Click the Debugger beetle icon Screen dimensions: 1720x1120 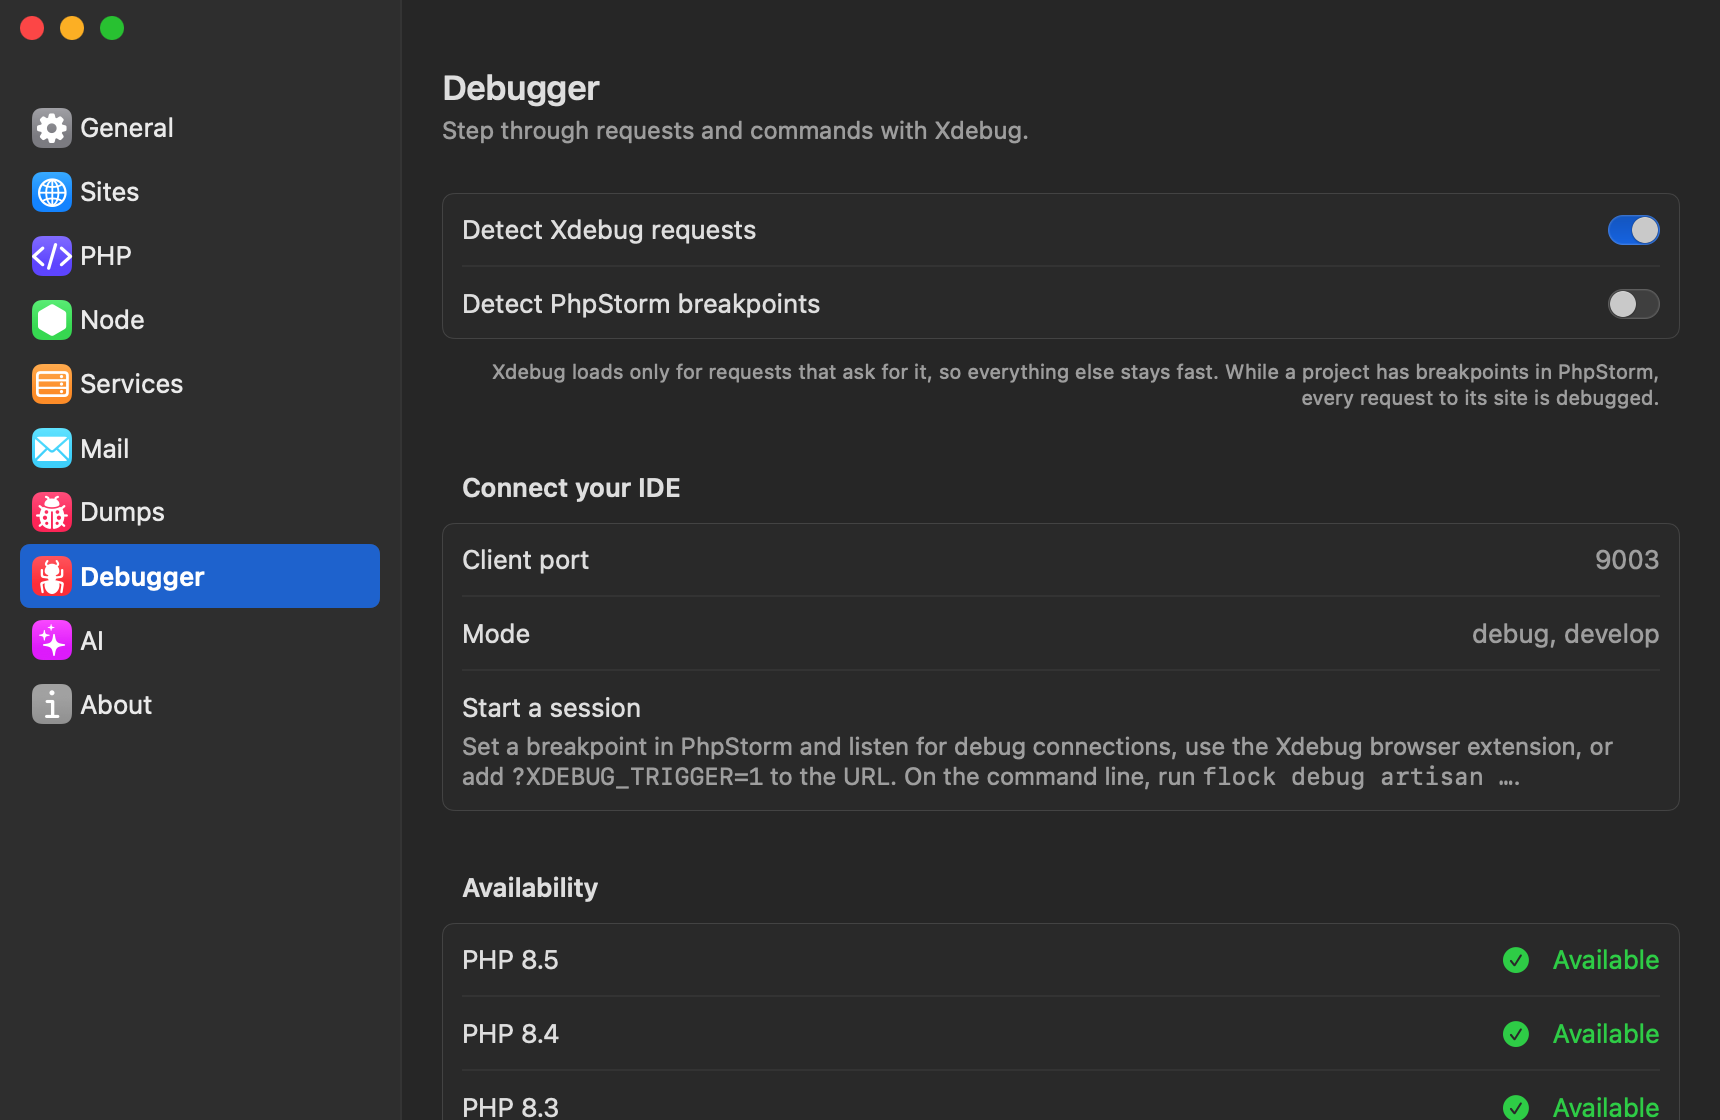52,576
